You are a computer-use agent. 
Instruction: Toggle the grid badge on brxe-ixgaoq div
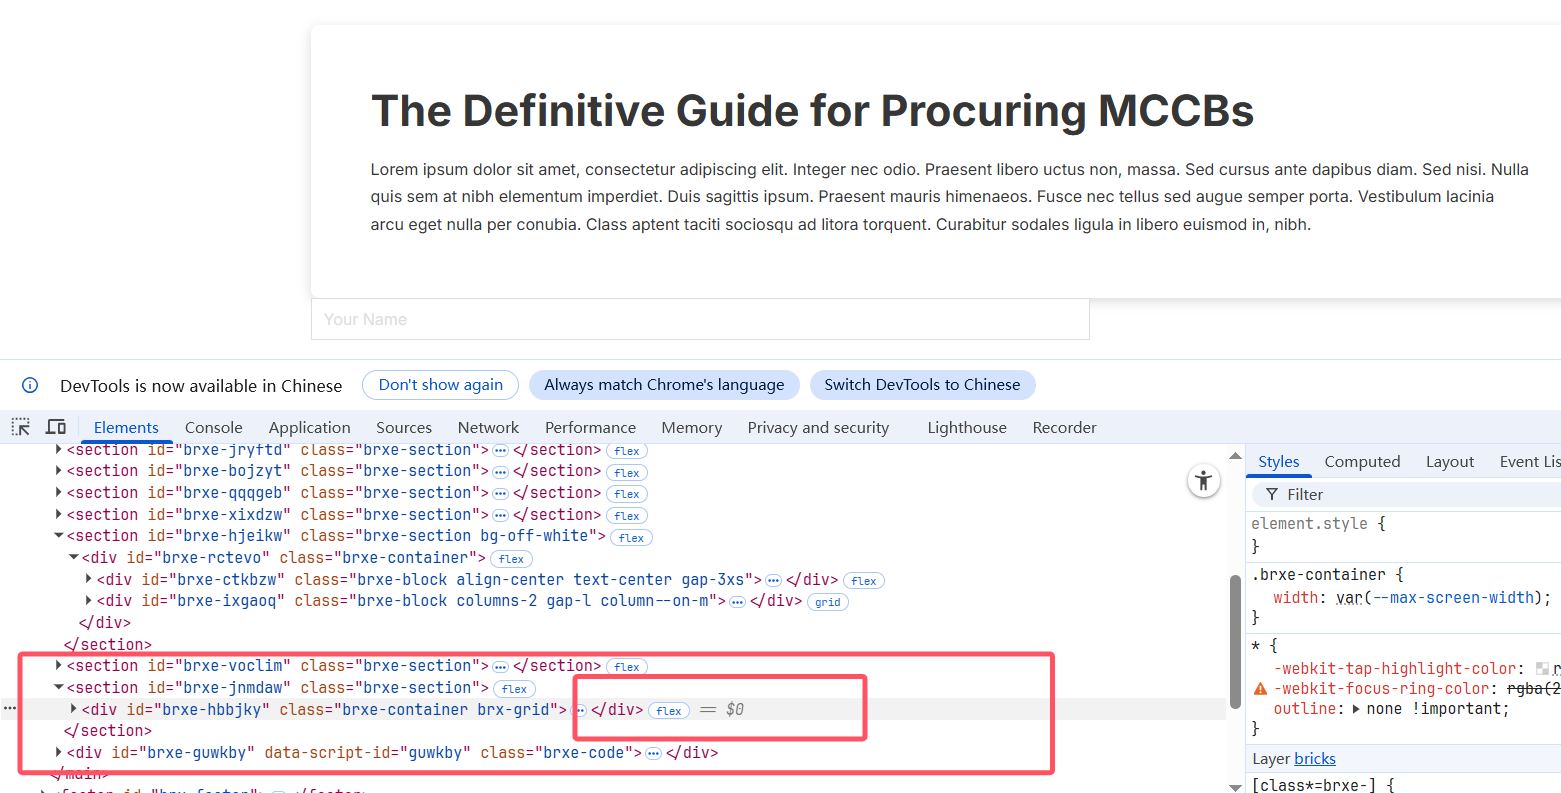click(828, 602)
